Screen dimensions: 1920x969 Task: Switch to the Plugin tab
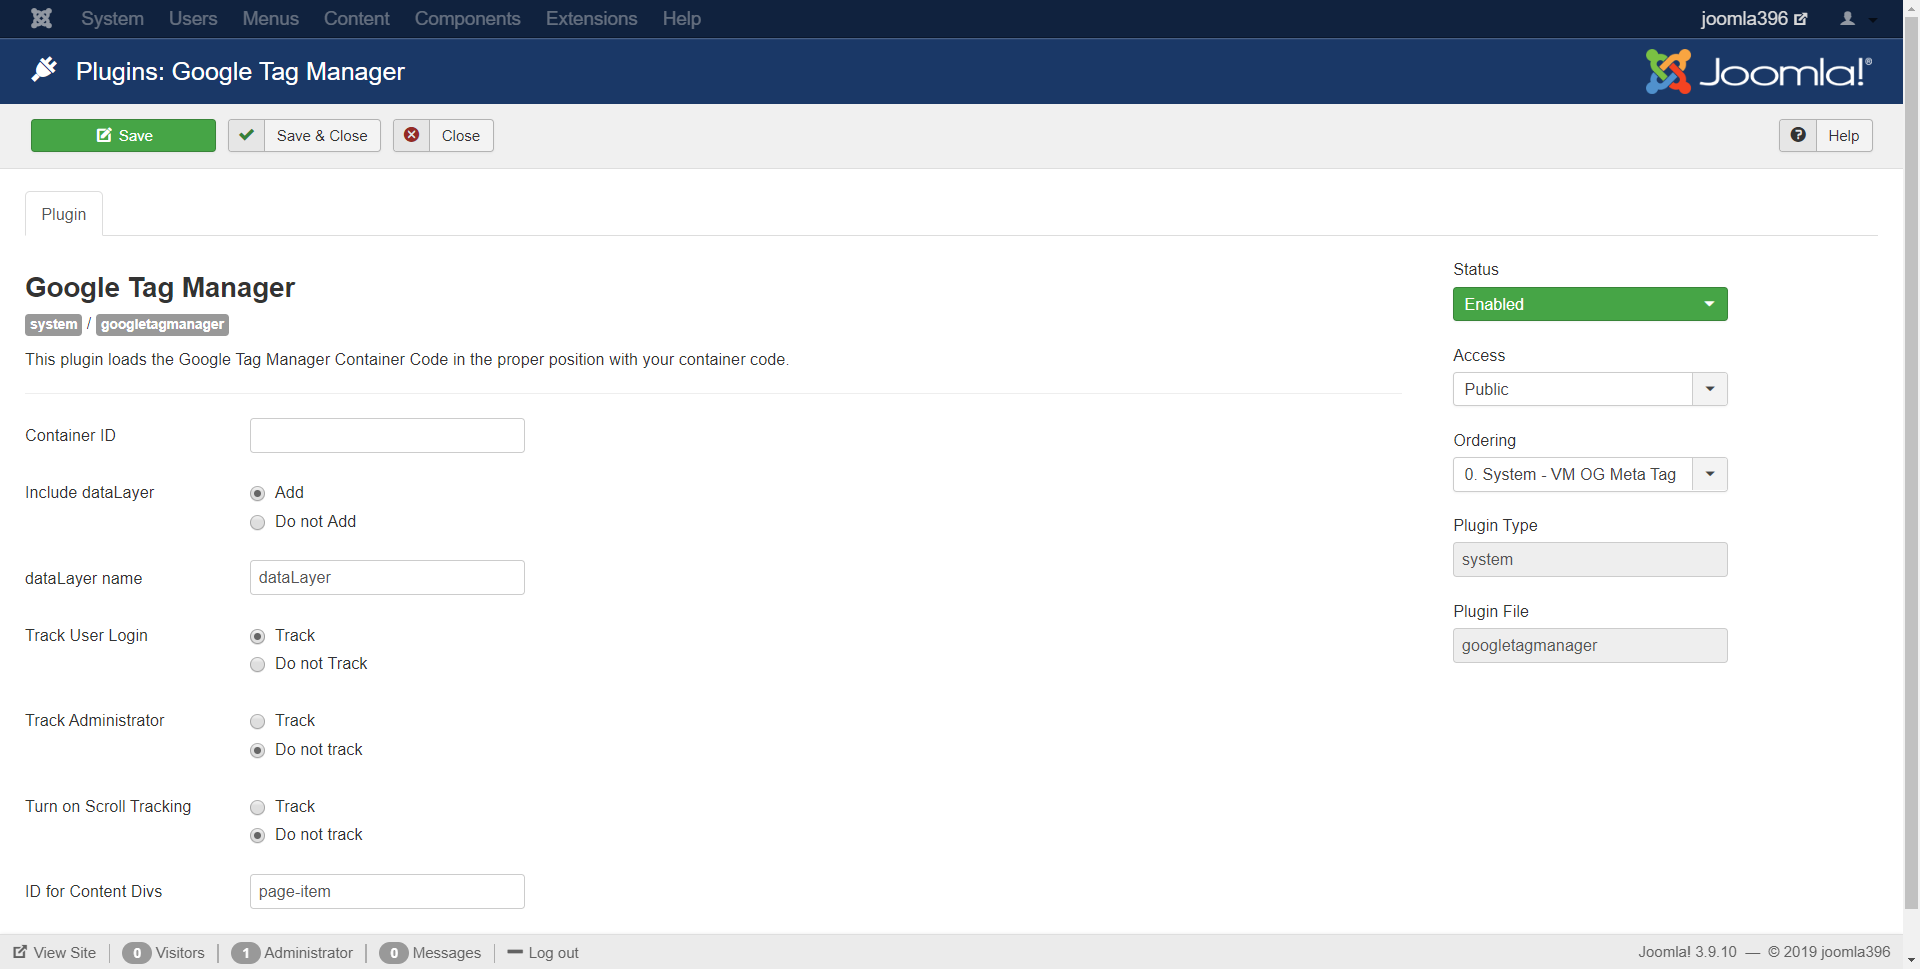tap(64, 214)
